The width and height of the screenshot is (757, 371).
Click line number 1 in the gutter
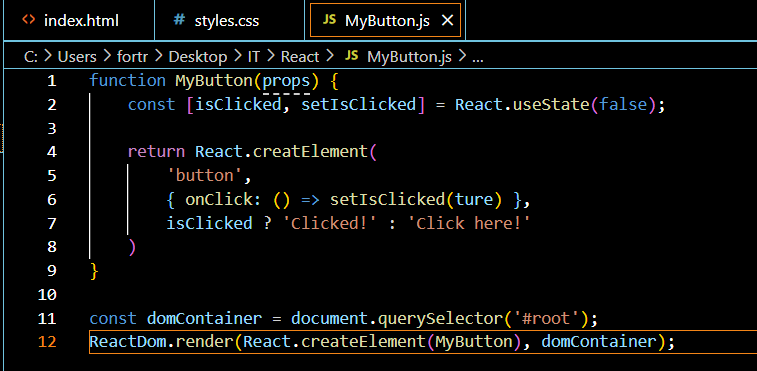52,81
